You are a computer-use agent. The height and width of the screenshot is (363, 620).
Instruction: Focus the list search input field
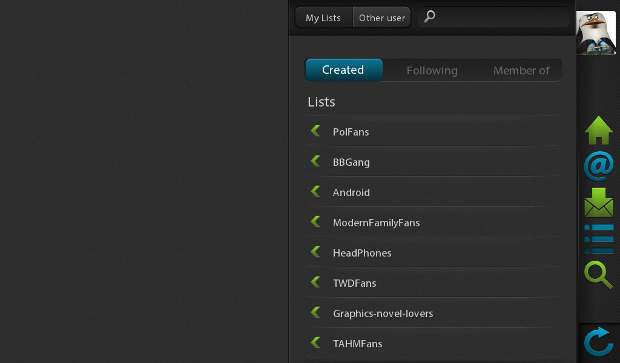pyautogui.click(x=493, y=17)
